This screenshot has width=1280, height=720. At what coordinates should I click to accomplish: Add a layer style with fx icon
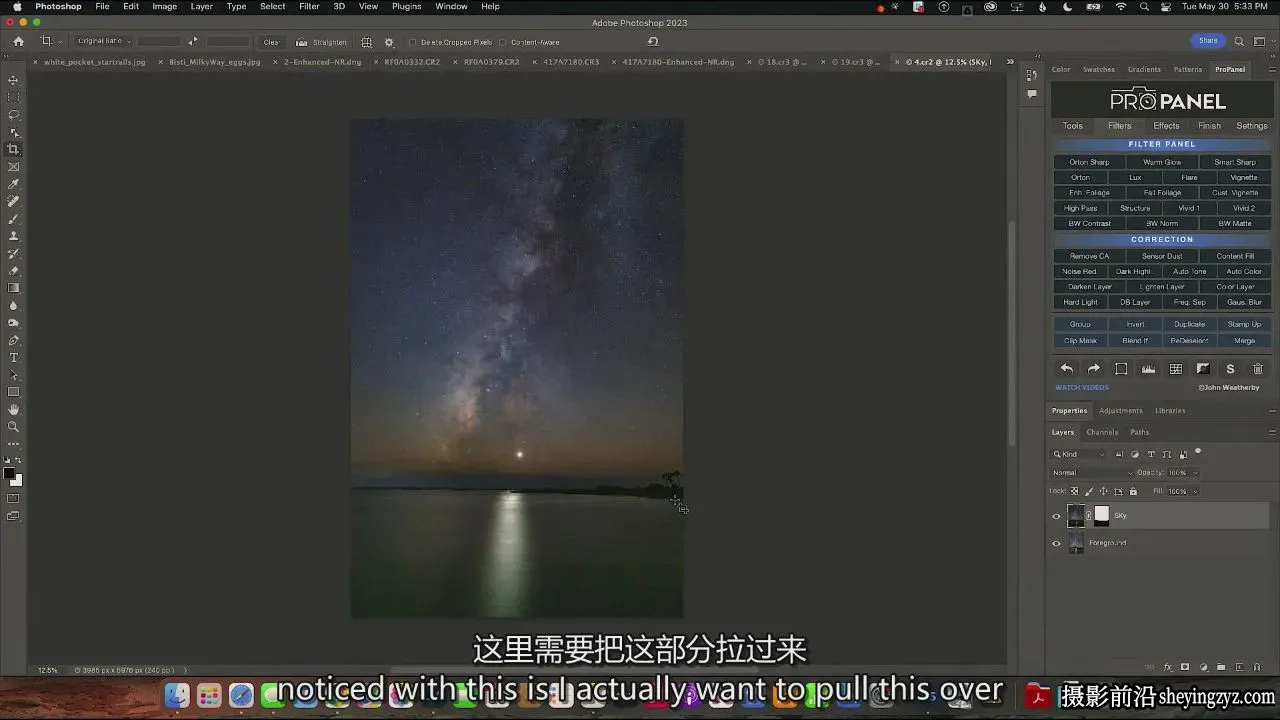click(1167, 667)
